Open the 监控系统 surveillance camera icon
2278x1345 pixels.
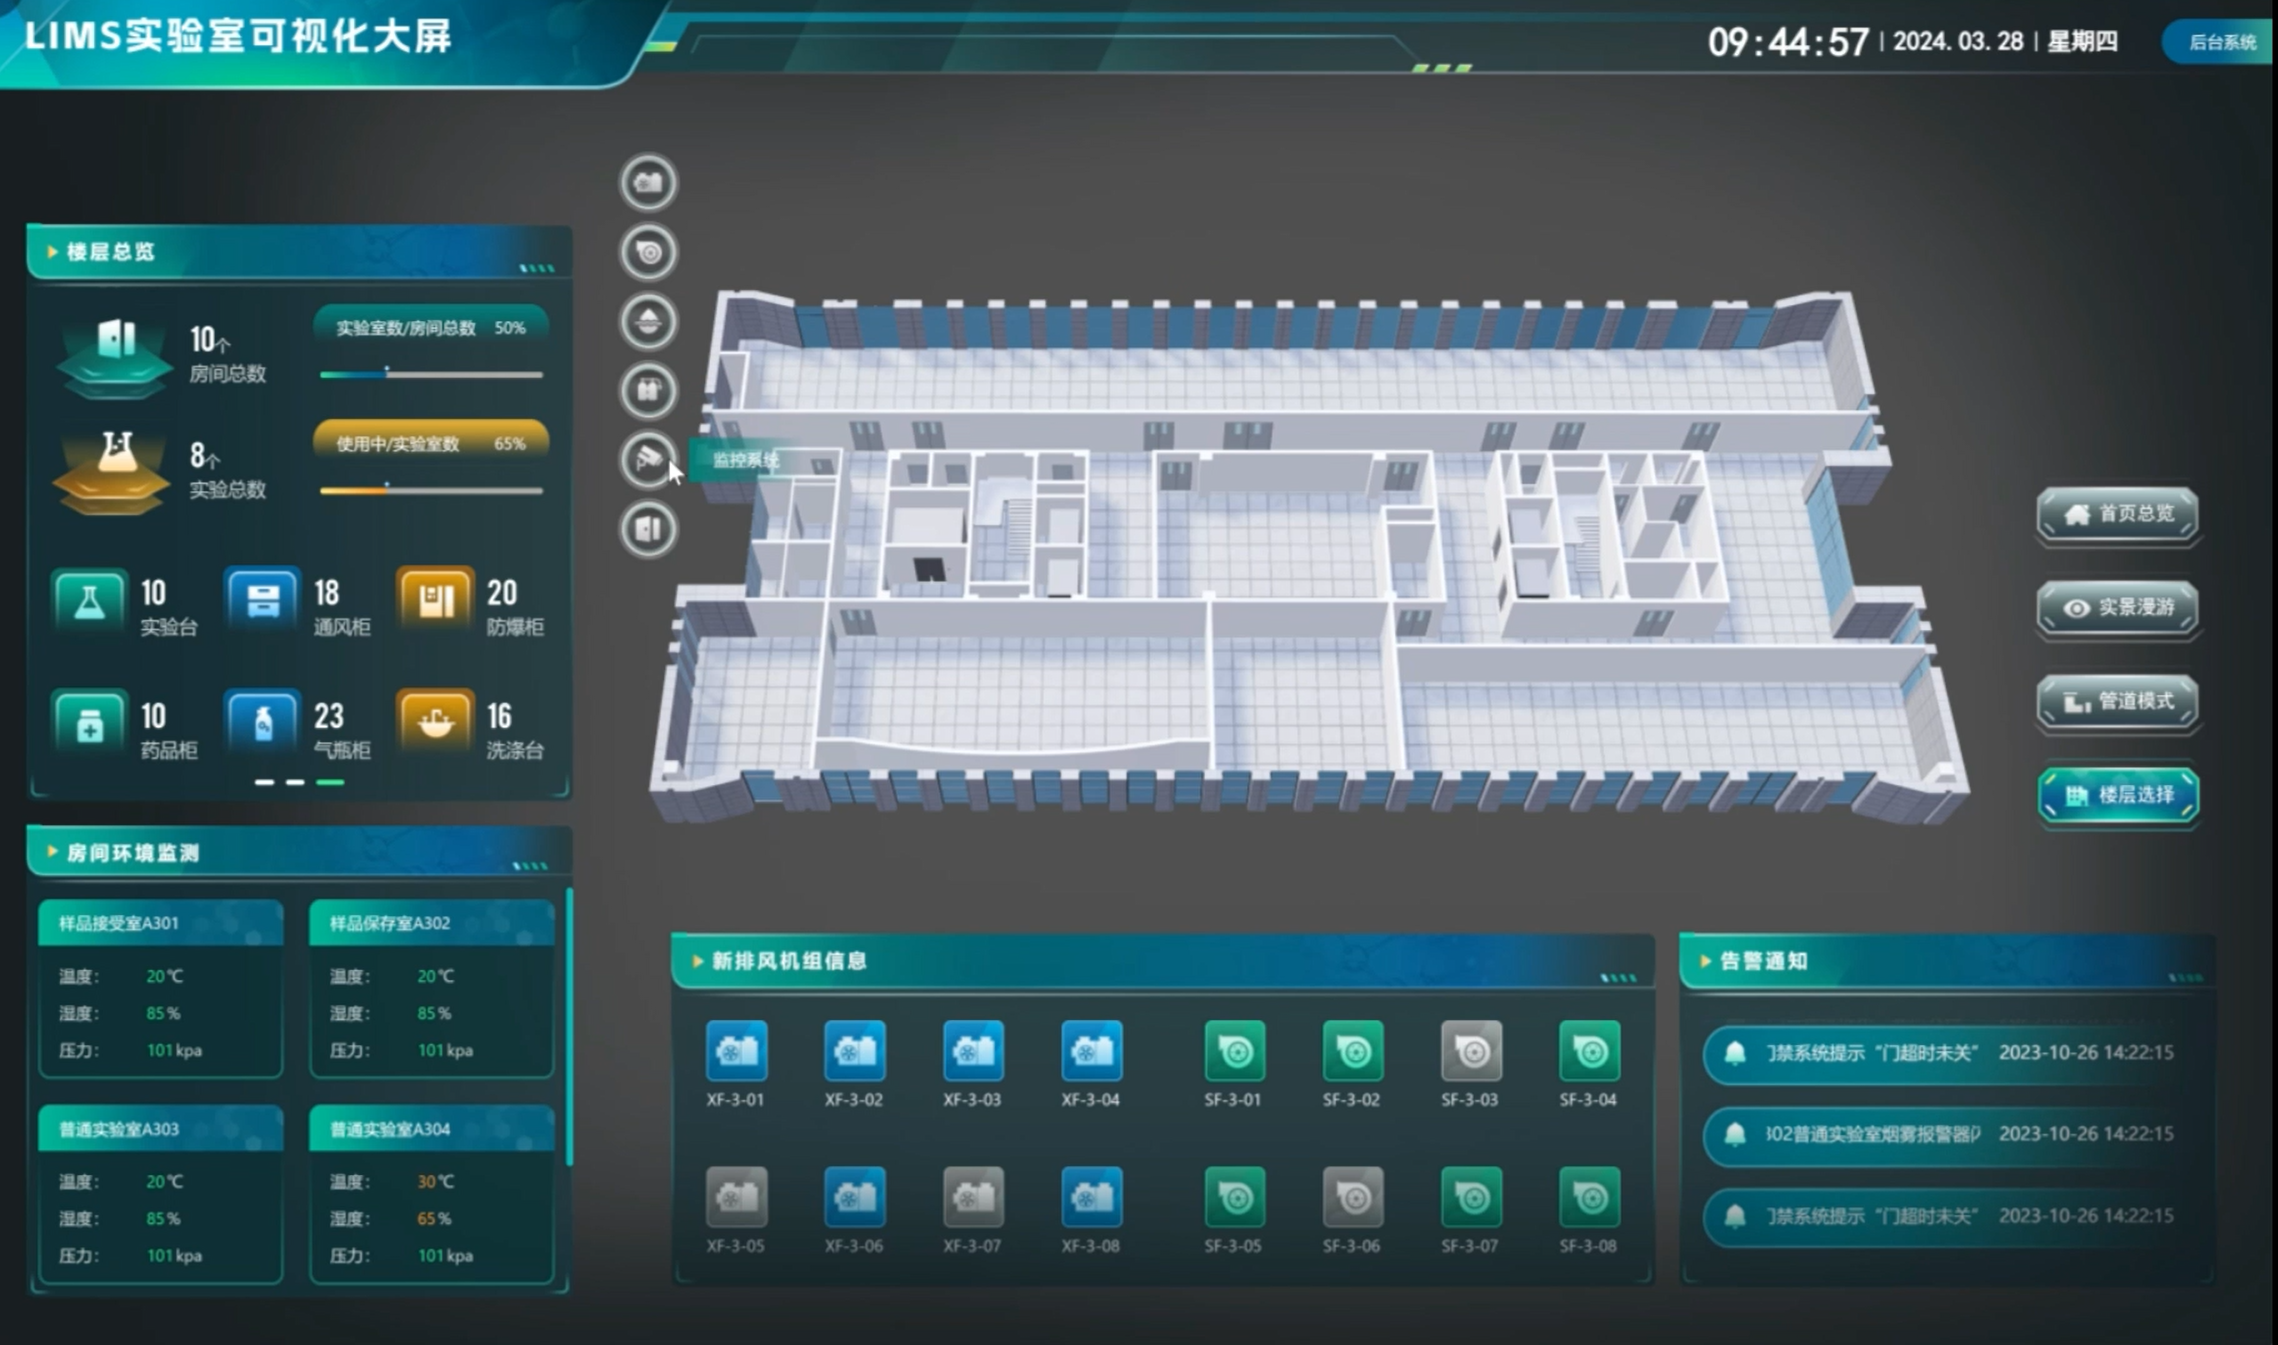[648, 459]
